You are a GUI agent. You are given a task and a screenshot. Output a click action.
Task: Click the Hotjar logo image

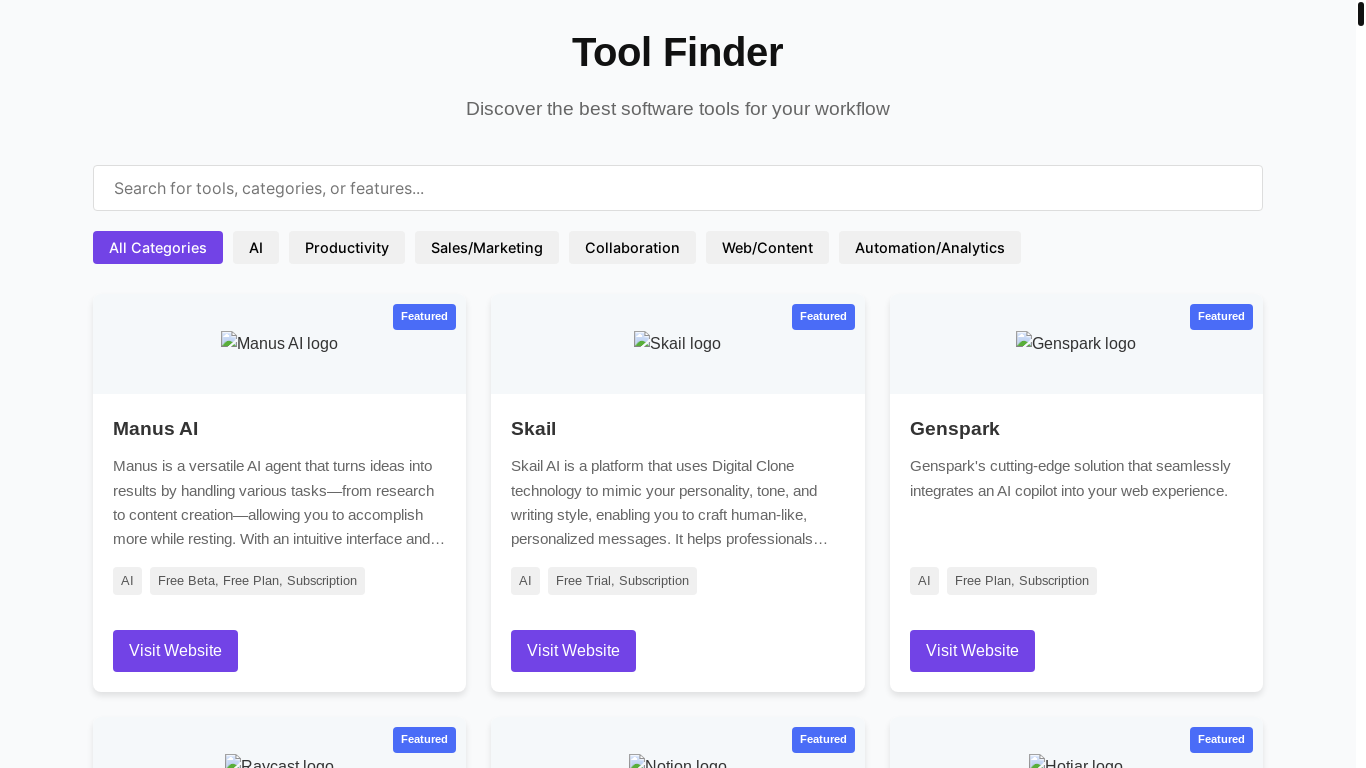pyautogui.click(x=1075, y=762)
